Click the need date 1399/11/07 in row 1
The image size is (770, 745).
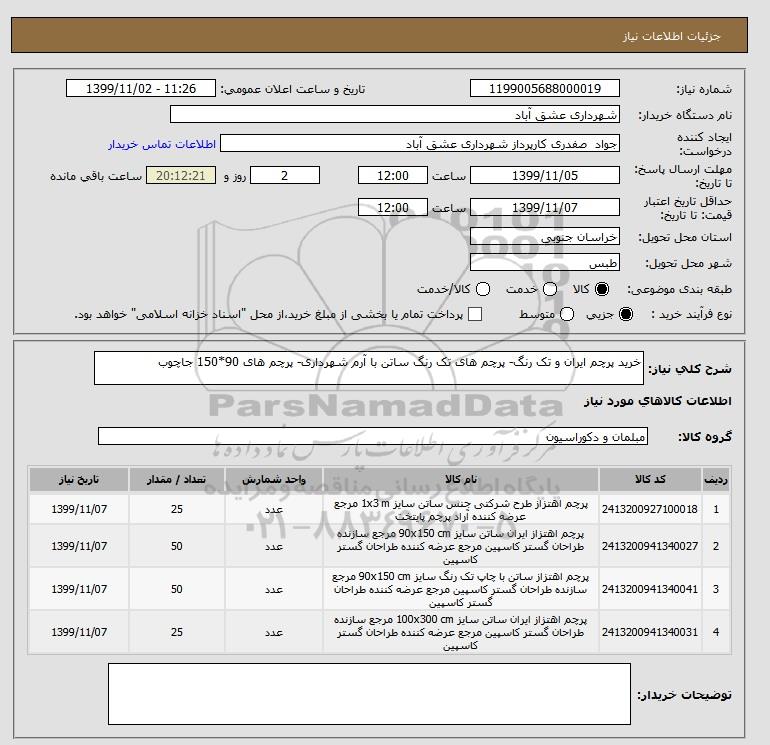click(x=79, y=509)
